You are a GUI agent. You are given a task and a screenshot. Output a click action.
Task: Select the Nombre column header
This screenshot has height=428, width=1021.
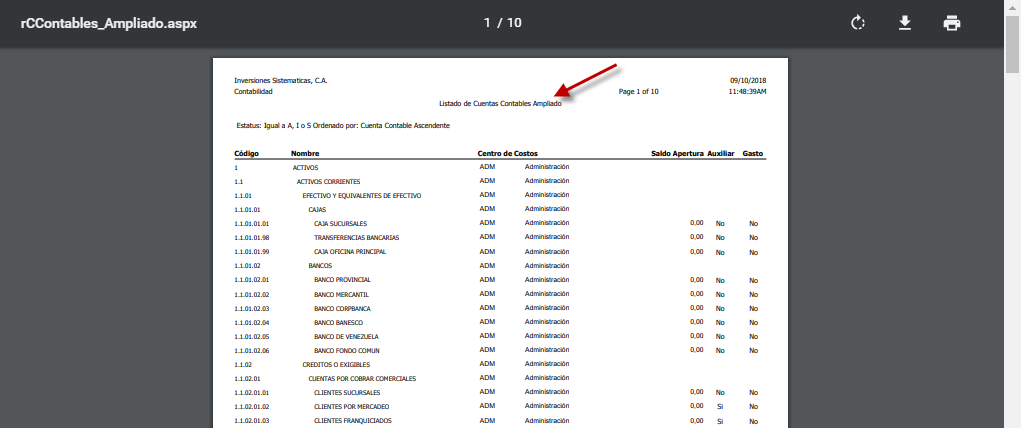[x=305, y=153]
